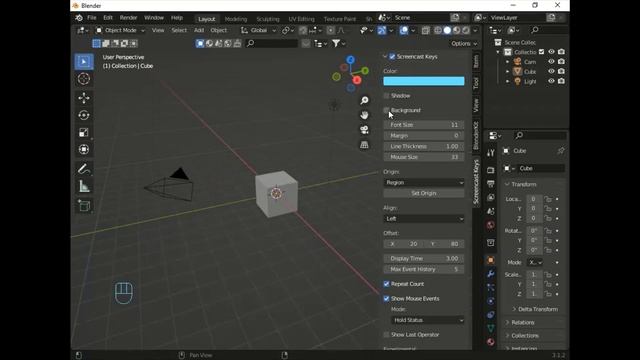640x360 pixels.
Task: Open Object Data green triangle icon
Action: coord(491,328)
